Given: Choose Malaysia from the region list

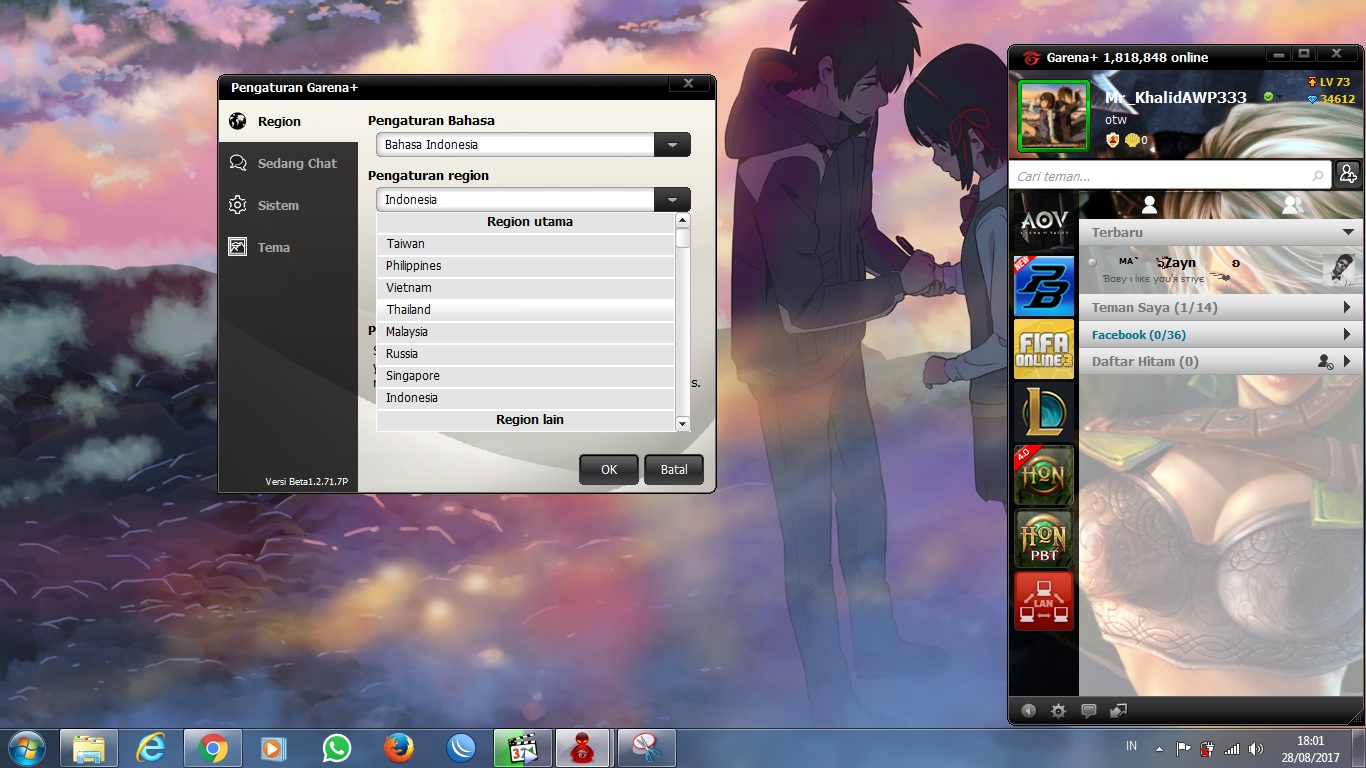Looking at the screenshot, I should [x=526, y=332].
